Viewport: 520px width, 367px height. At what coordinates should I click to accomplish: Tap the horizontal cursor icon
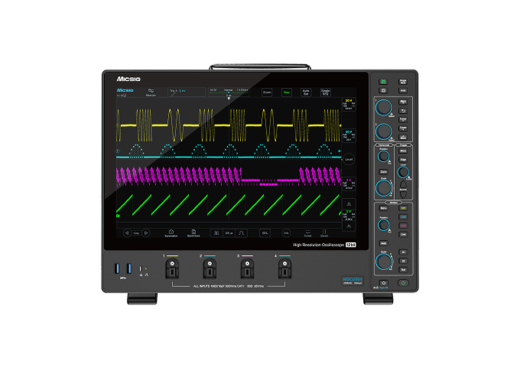point(308,233)
